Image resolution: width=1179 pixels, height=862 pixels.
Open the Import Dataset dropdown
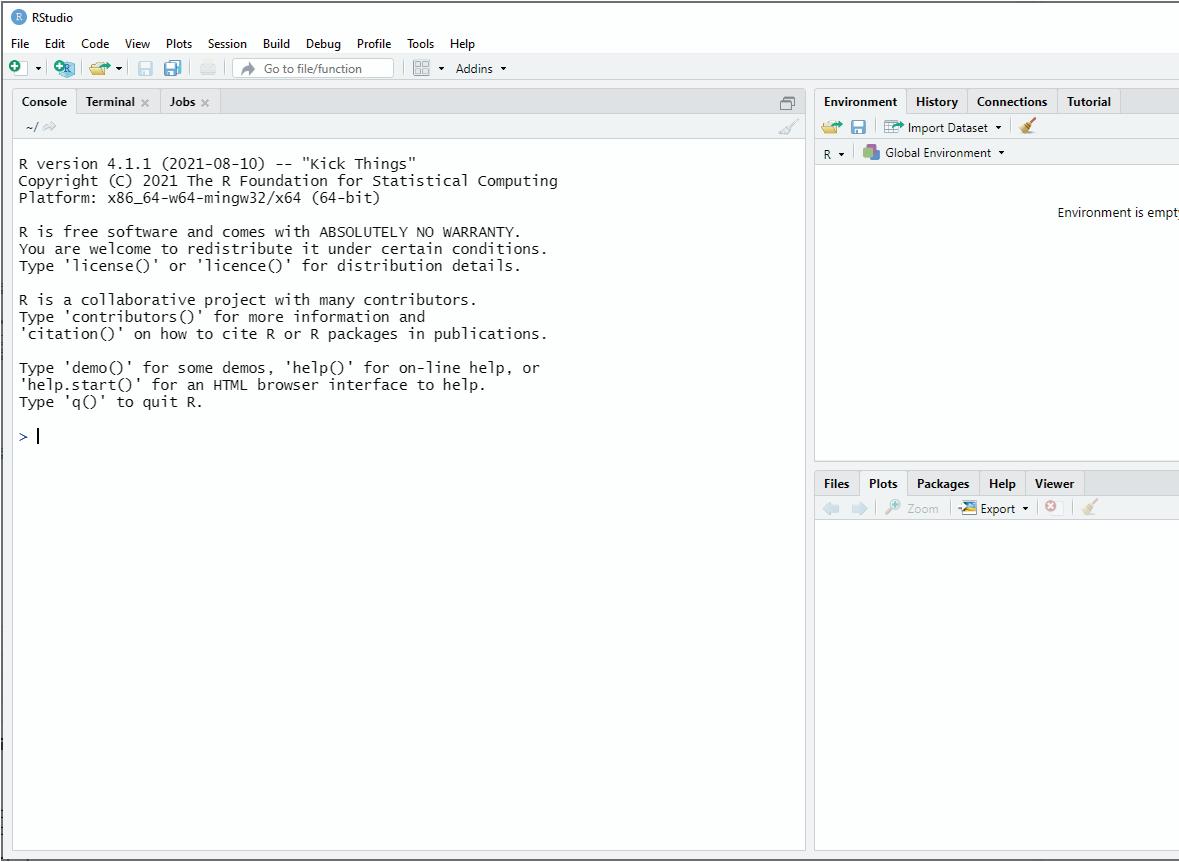(x=943, y=127)
